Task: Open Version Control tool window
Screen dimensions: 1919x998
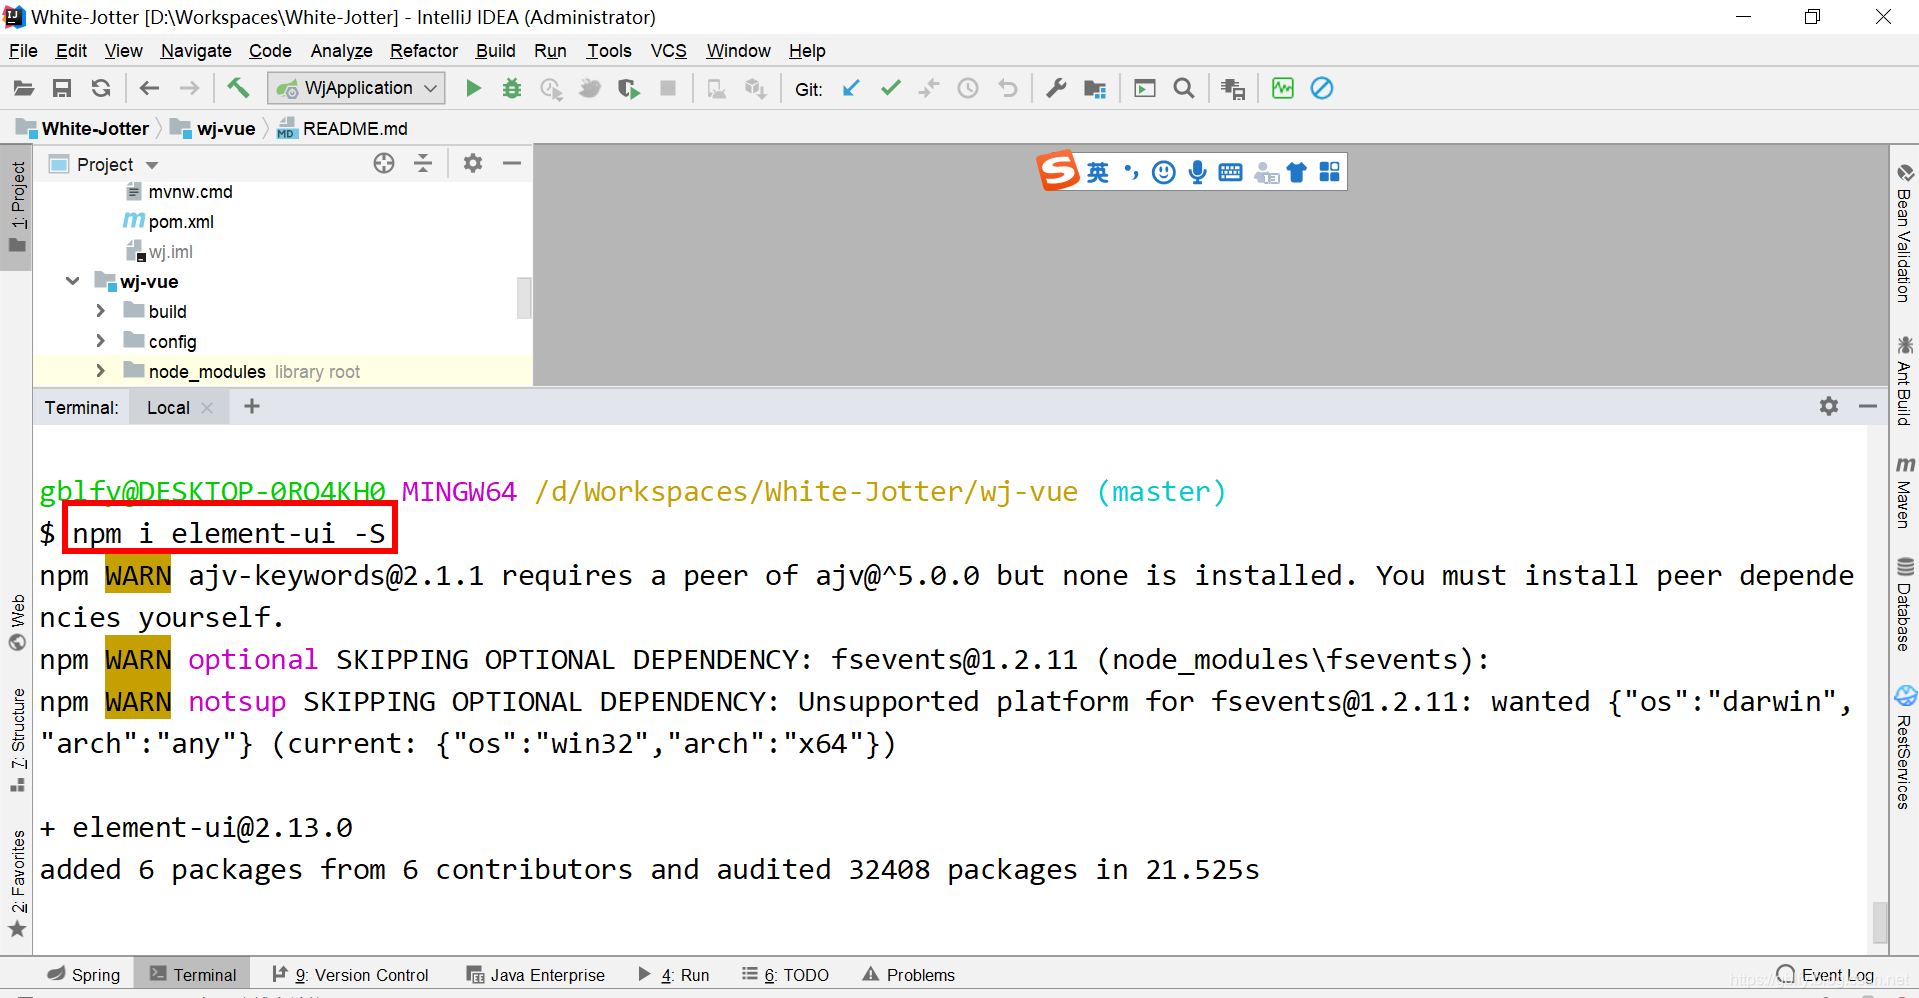Action: [350, 975]
